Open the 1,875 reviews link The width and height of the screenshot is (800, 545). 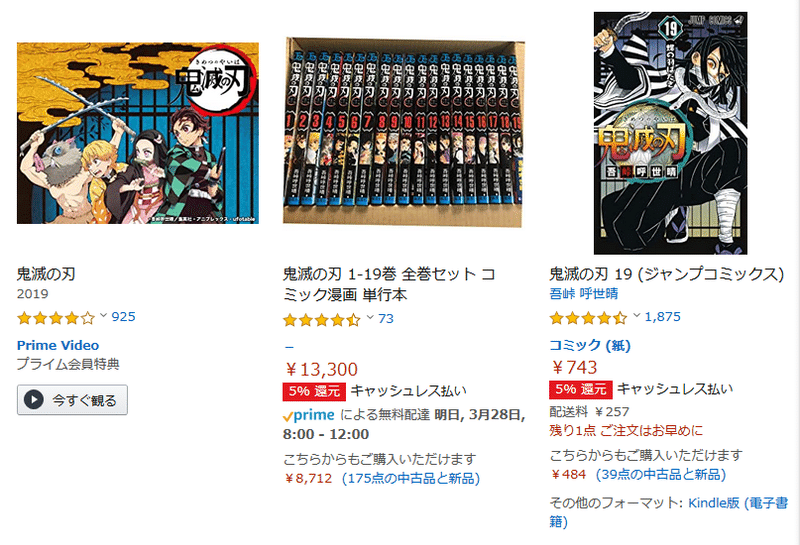(x=662, y=317)
